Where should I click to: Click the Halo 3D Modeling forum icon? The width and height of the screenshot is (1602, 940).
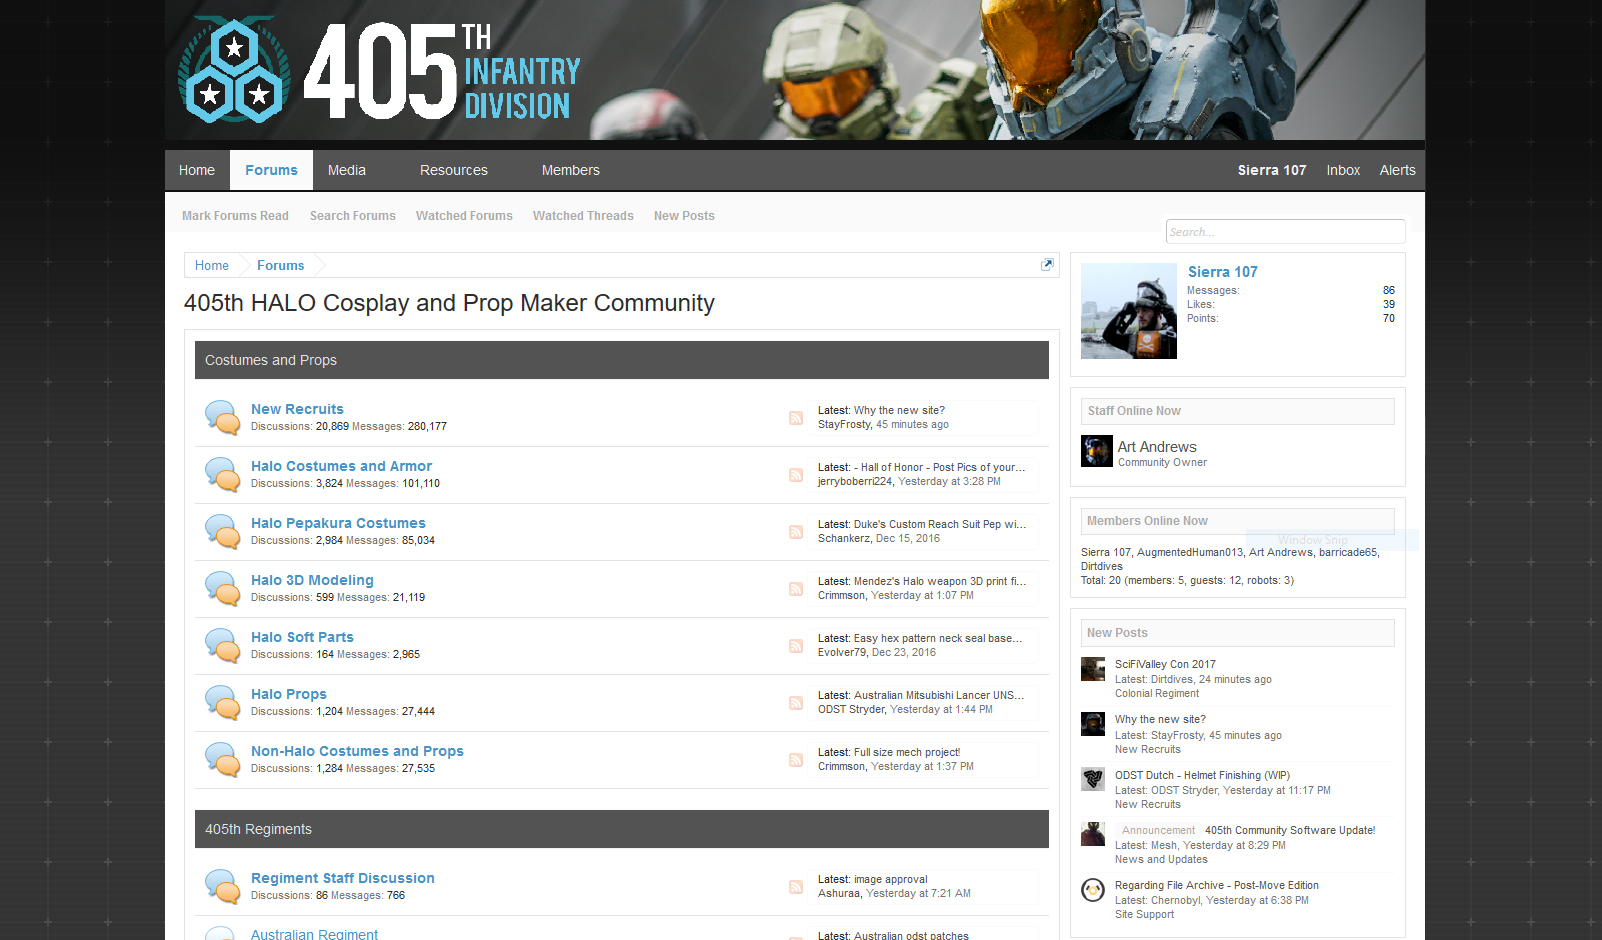[x=222, y=589]
